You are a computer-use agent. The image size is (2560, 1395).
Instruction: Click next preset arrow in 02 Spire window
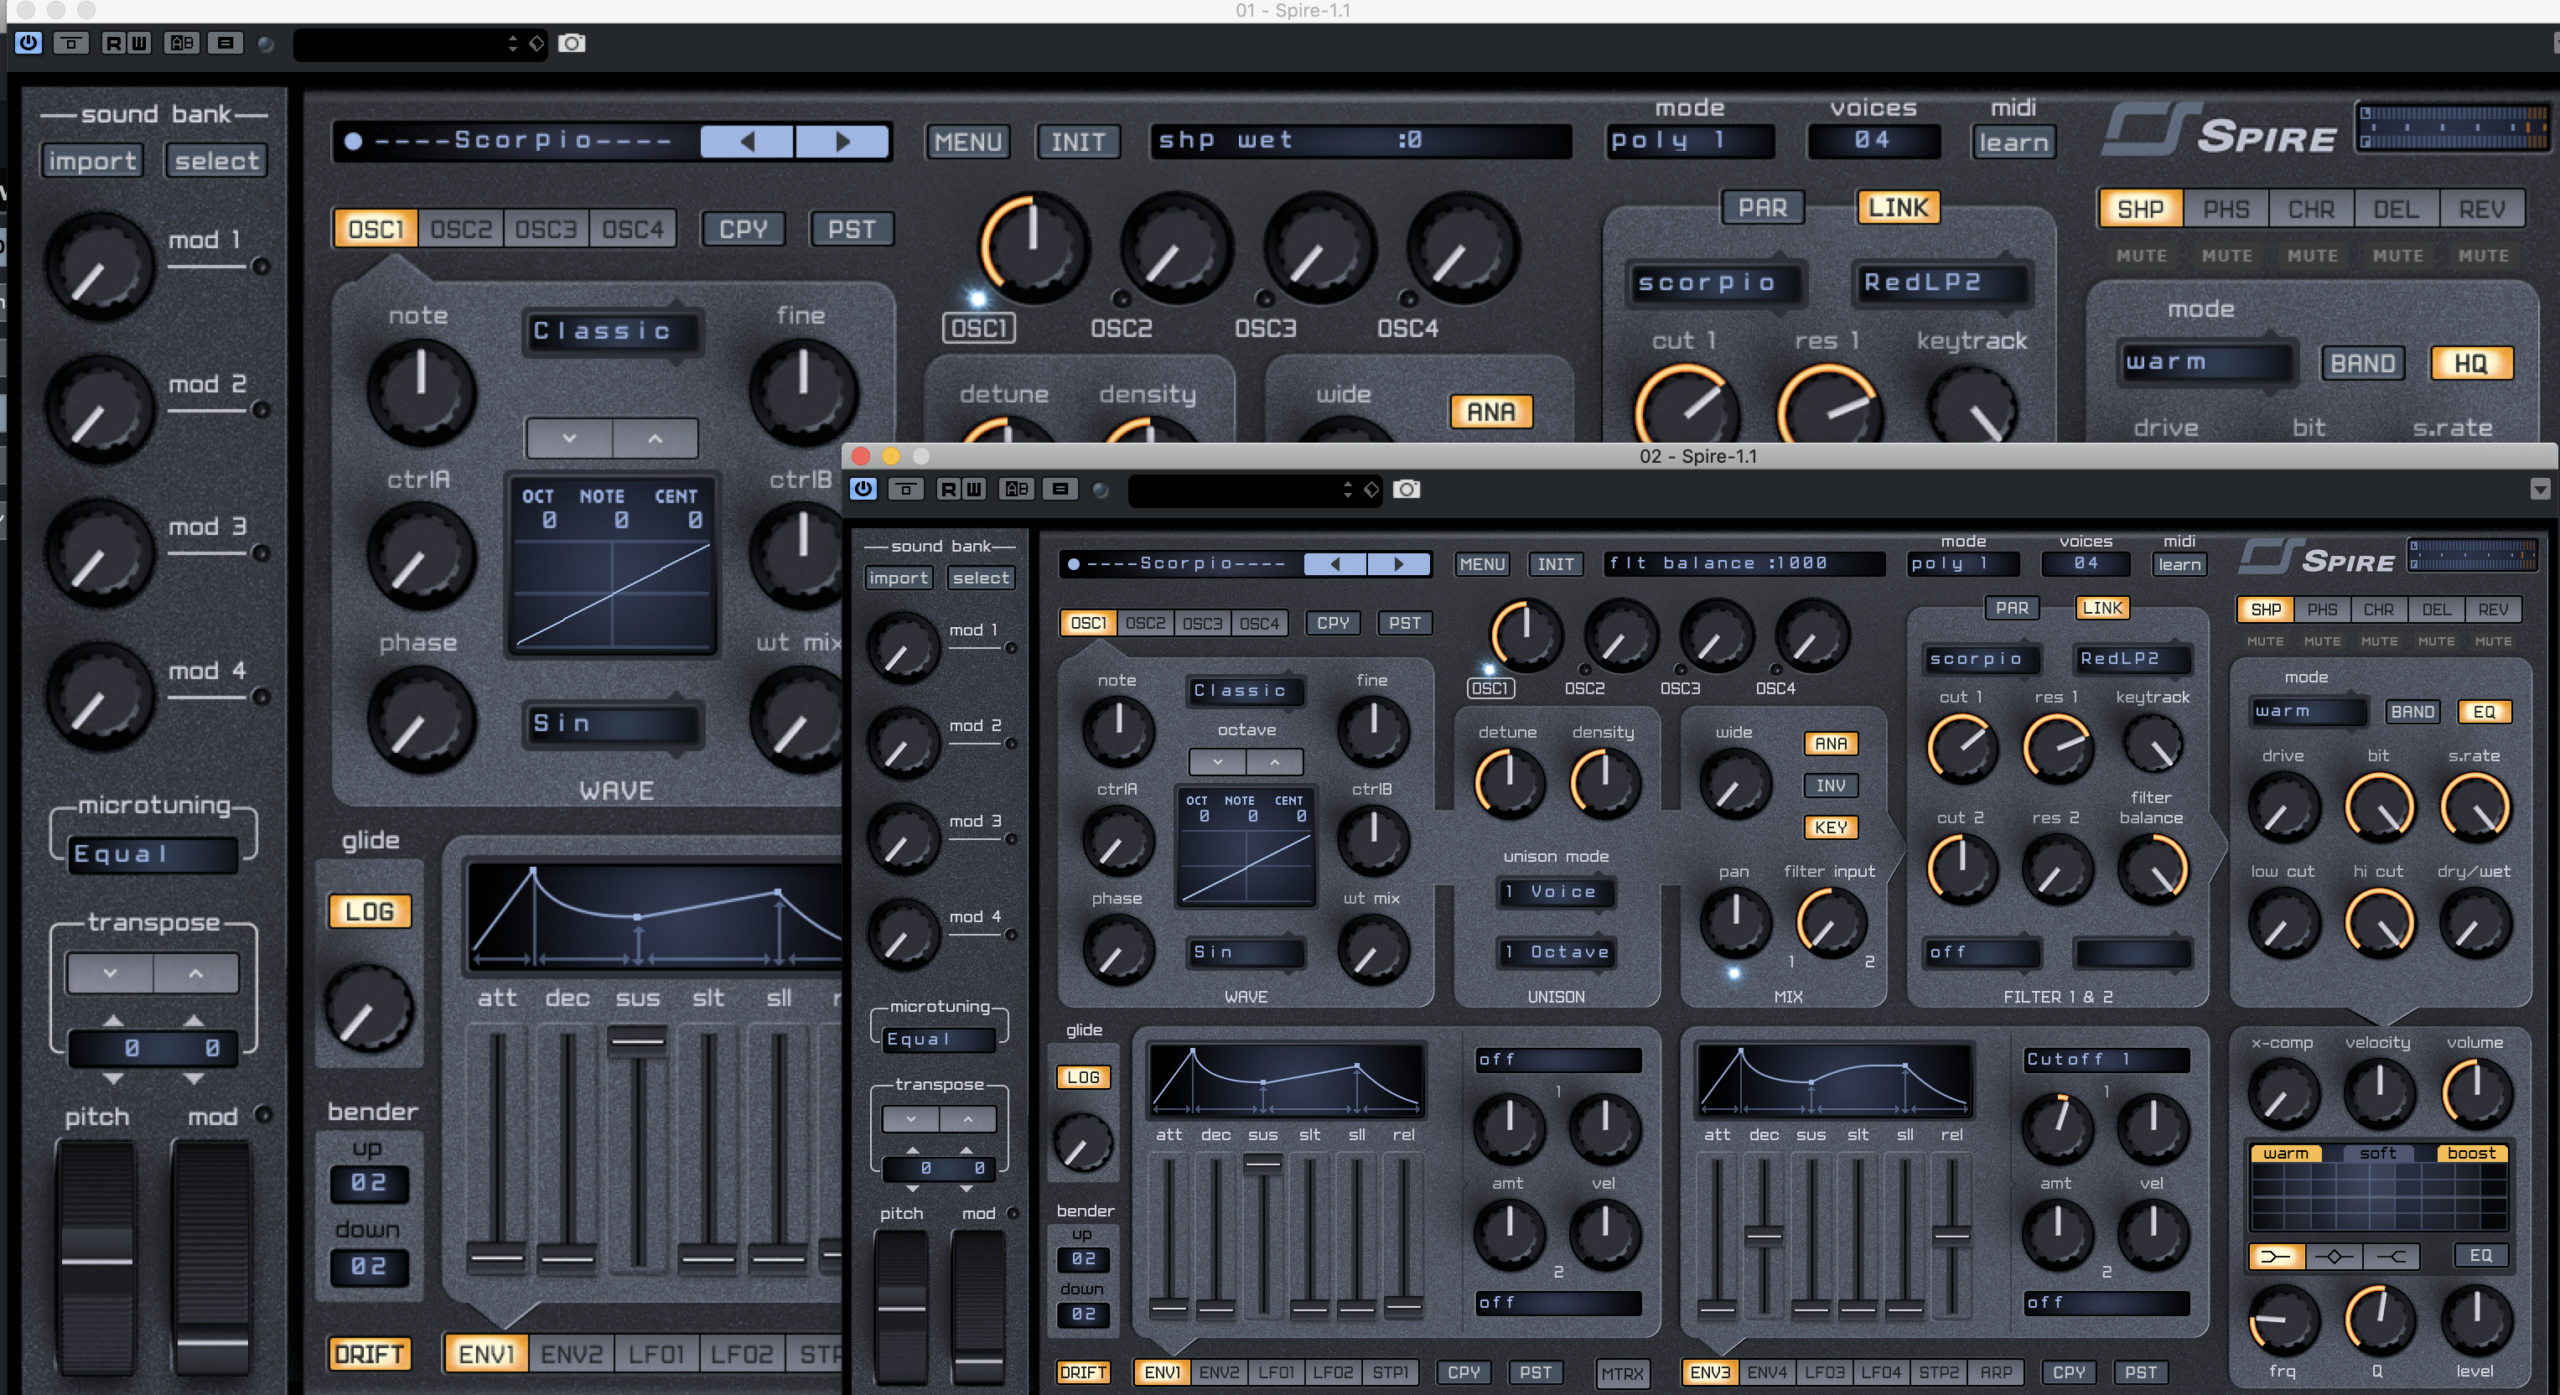click(1399, 564)
